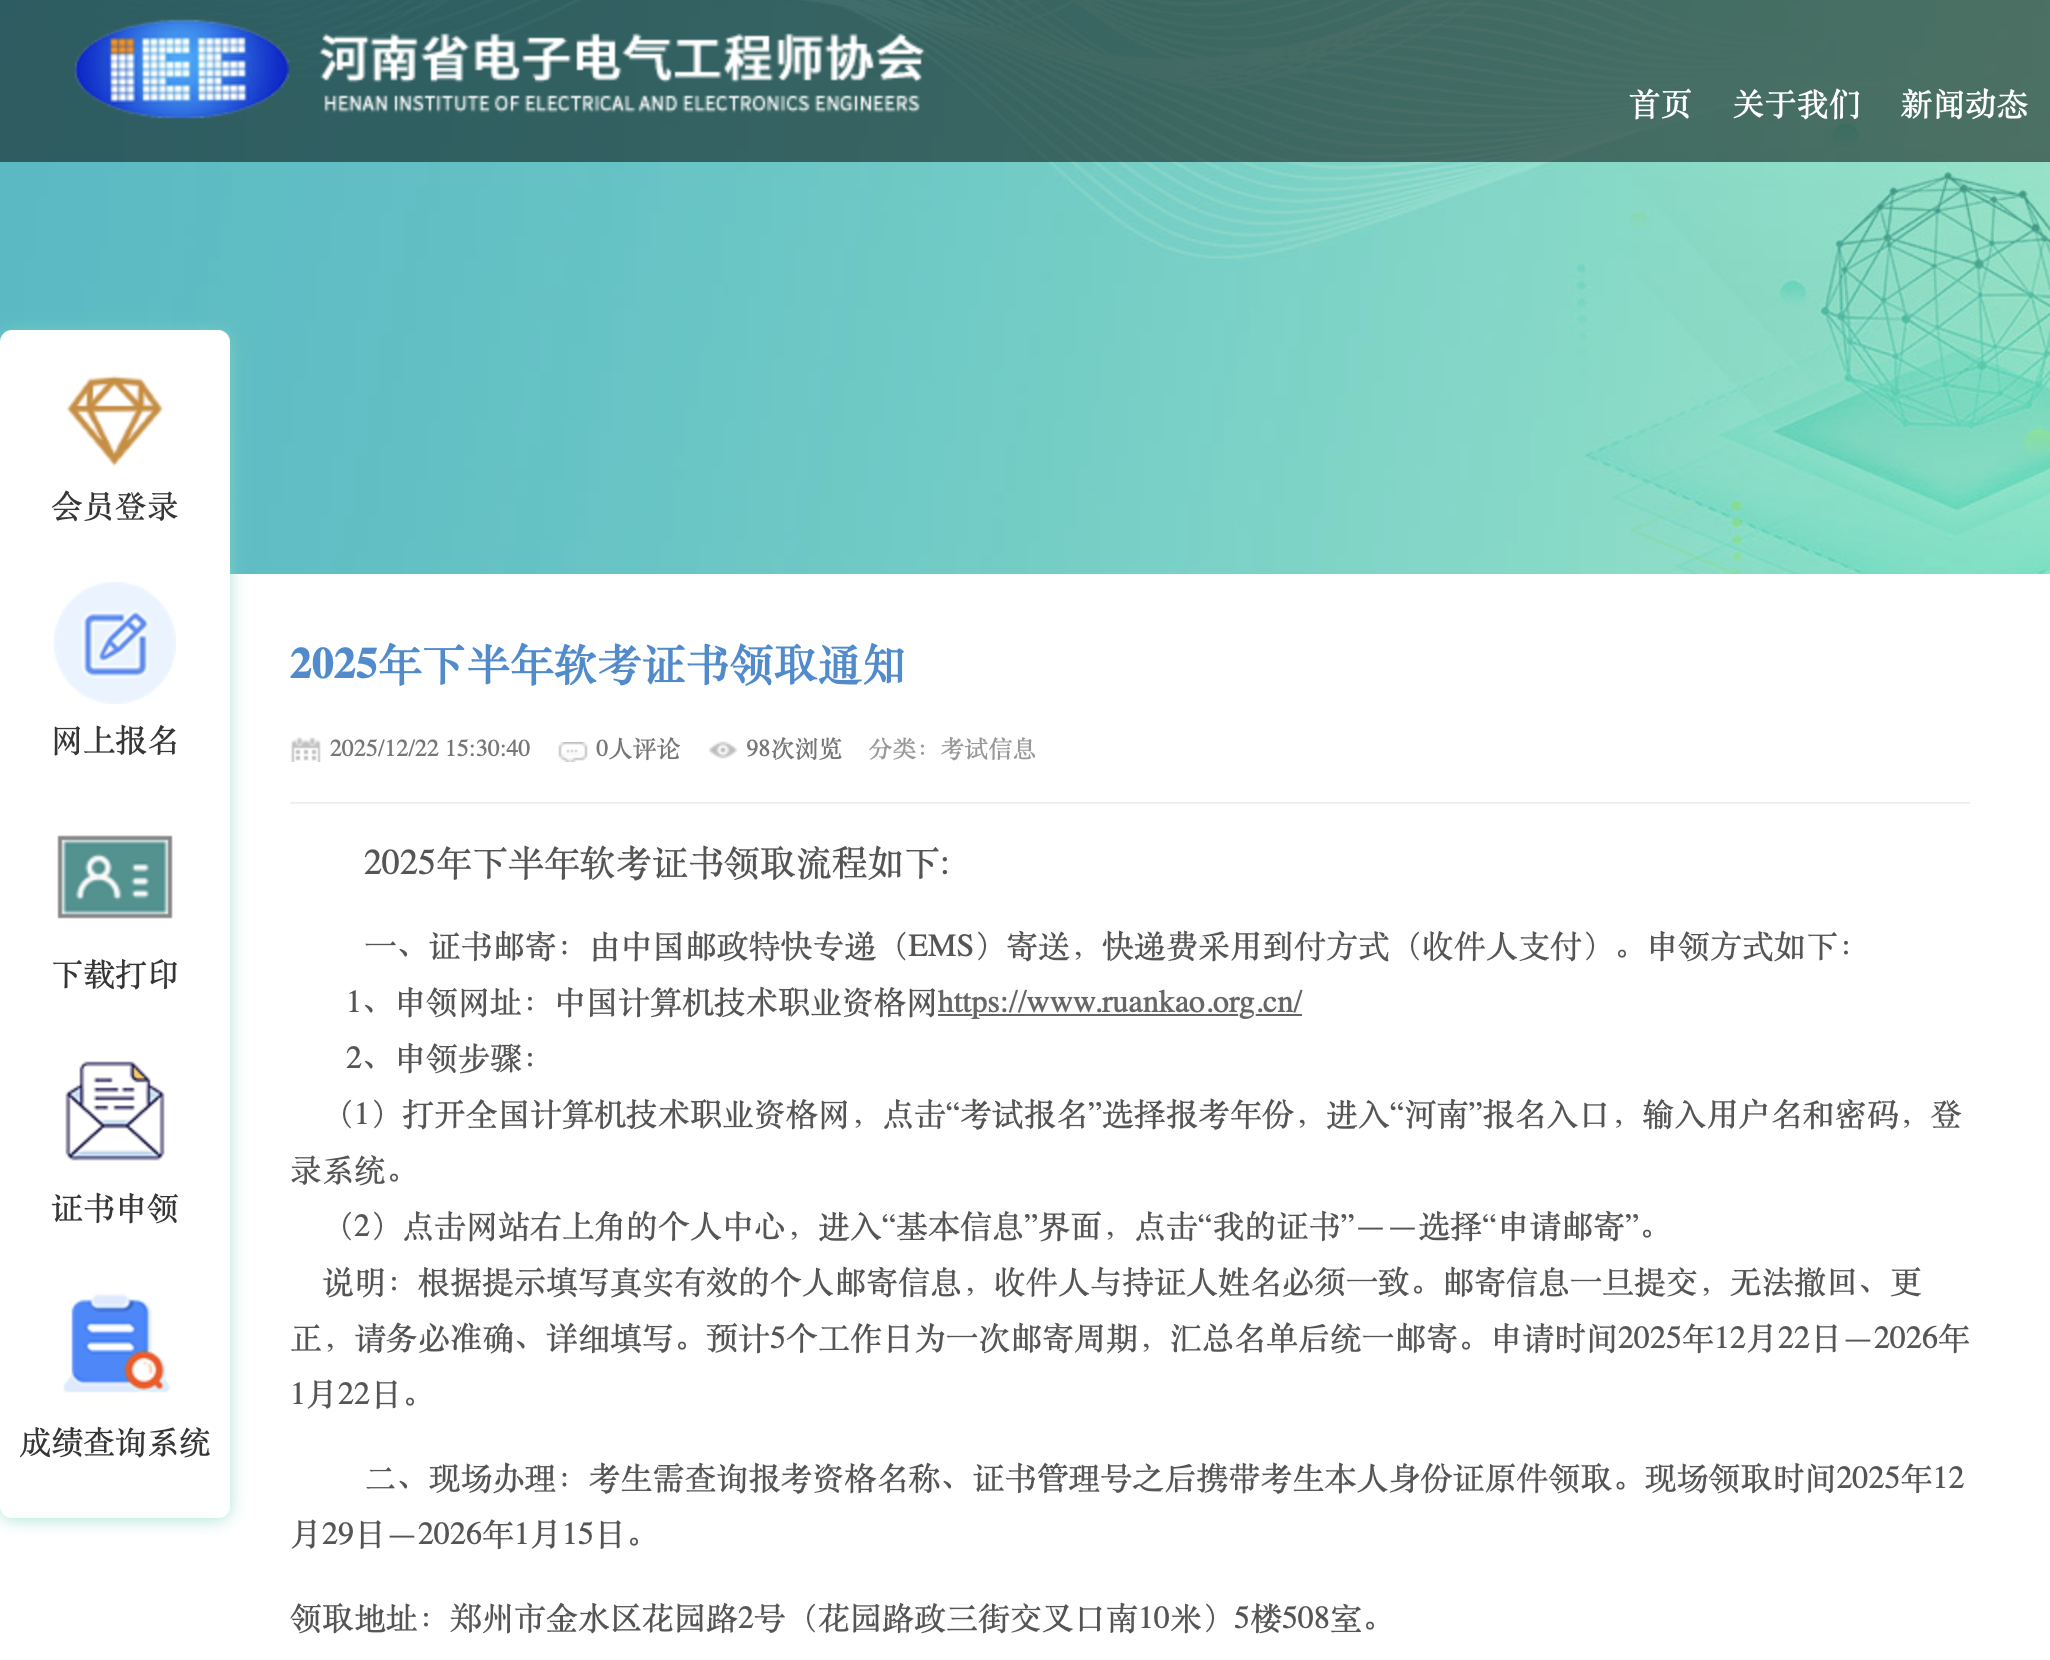Click the 会员登录 sidebar label

click(x=115, y=506)
